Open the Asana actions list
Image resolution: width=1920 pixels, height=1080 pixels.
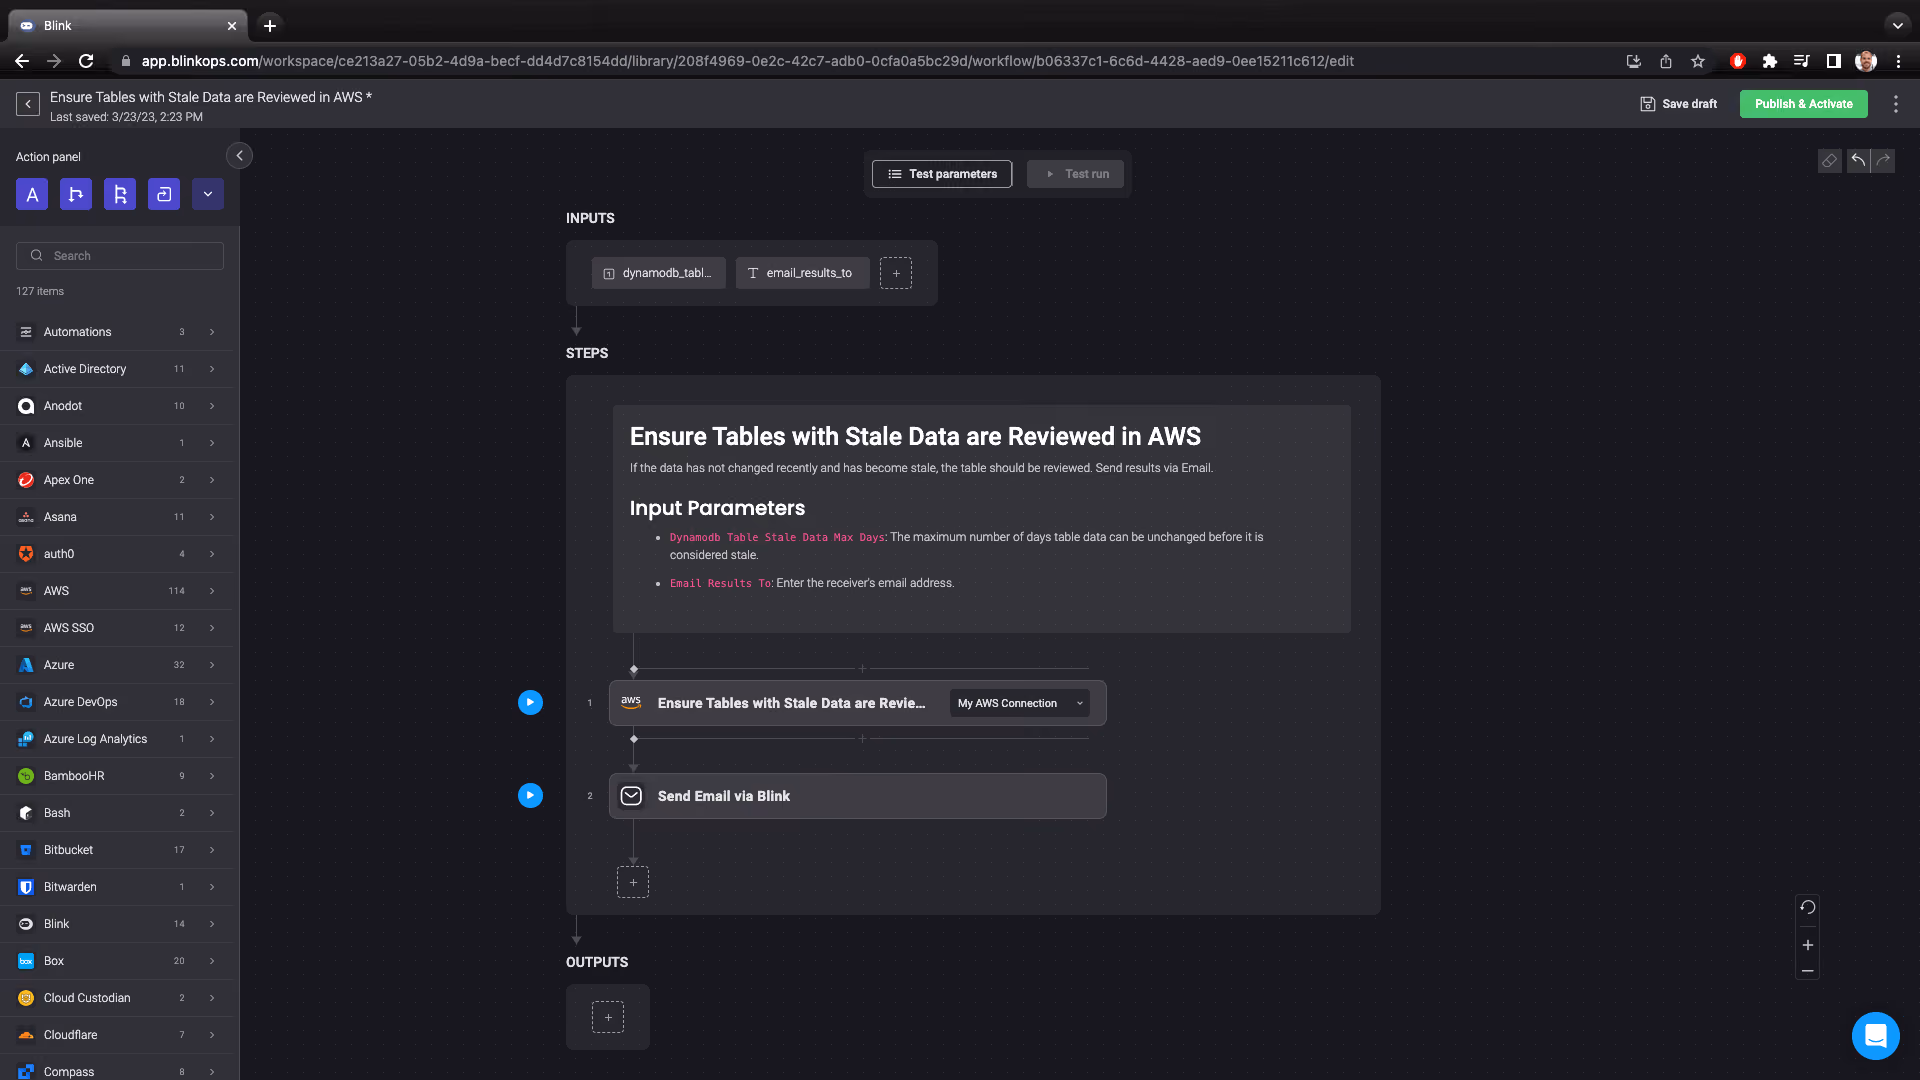click(x=116, y=517)
